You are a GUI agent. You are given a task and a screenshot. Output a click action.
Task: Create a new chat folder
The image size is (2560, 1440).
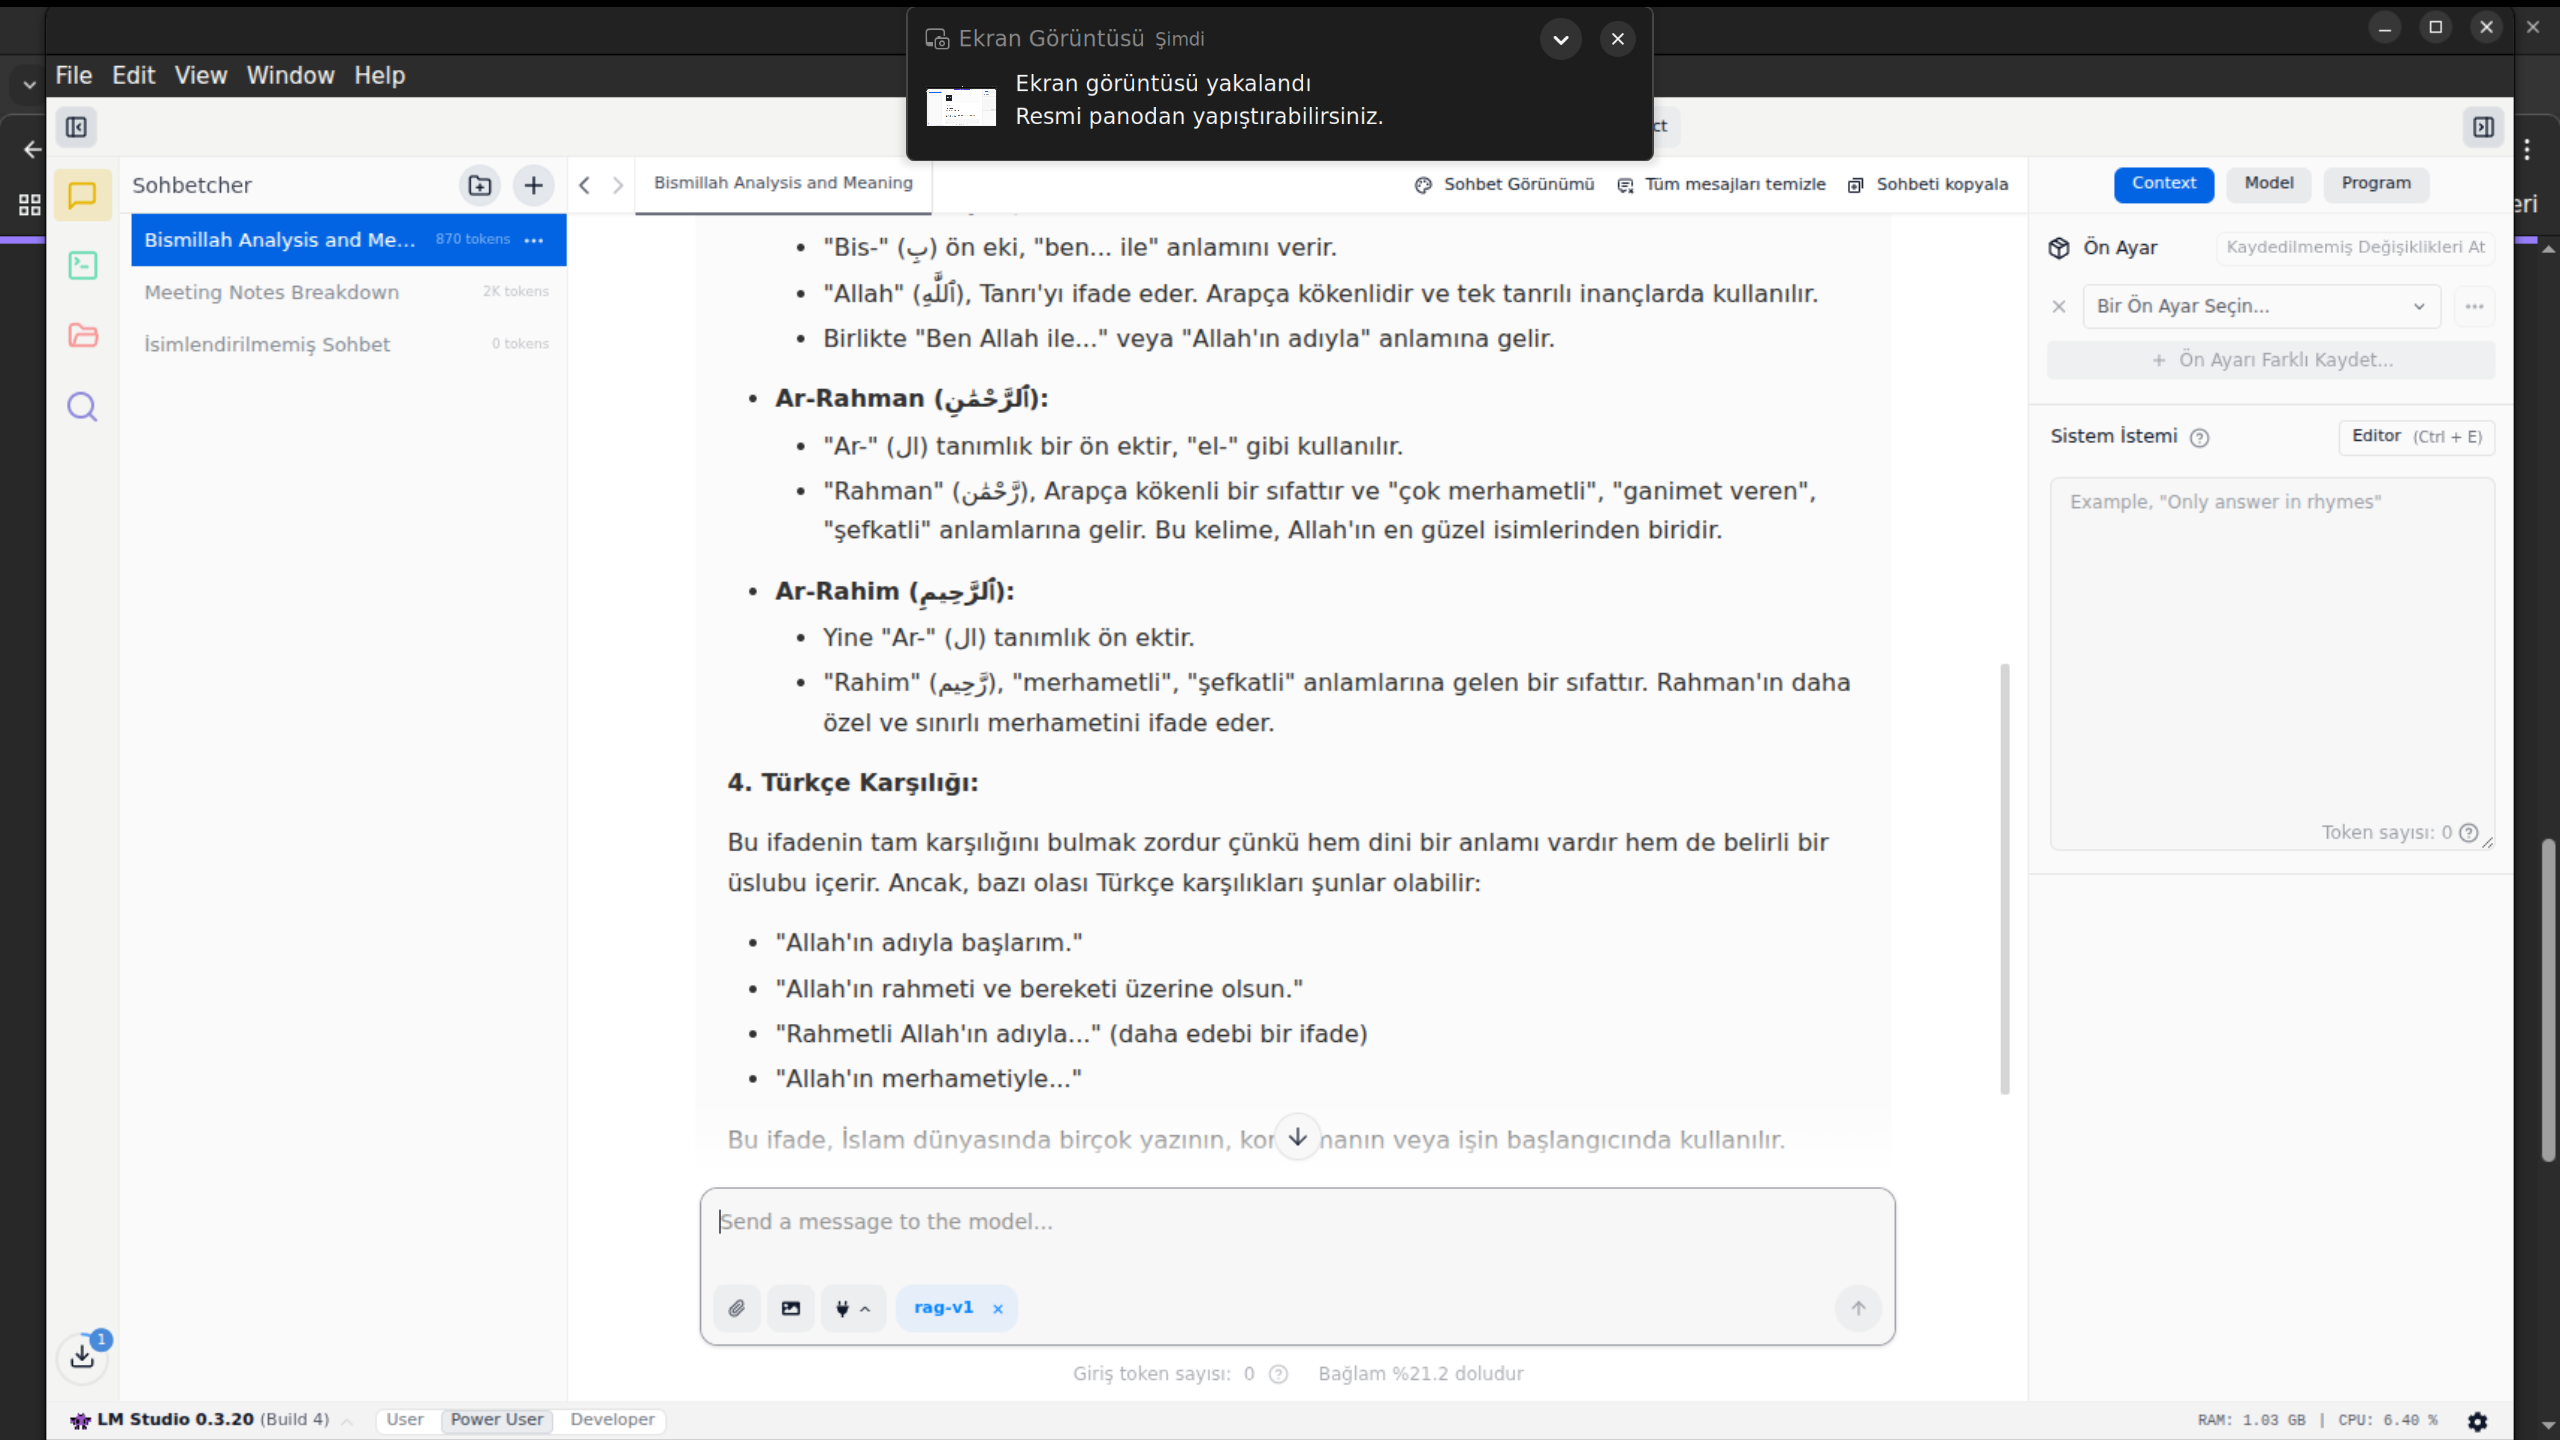point(480,185)
